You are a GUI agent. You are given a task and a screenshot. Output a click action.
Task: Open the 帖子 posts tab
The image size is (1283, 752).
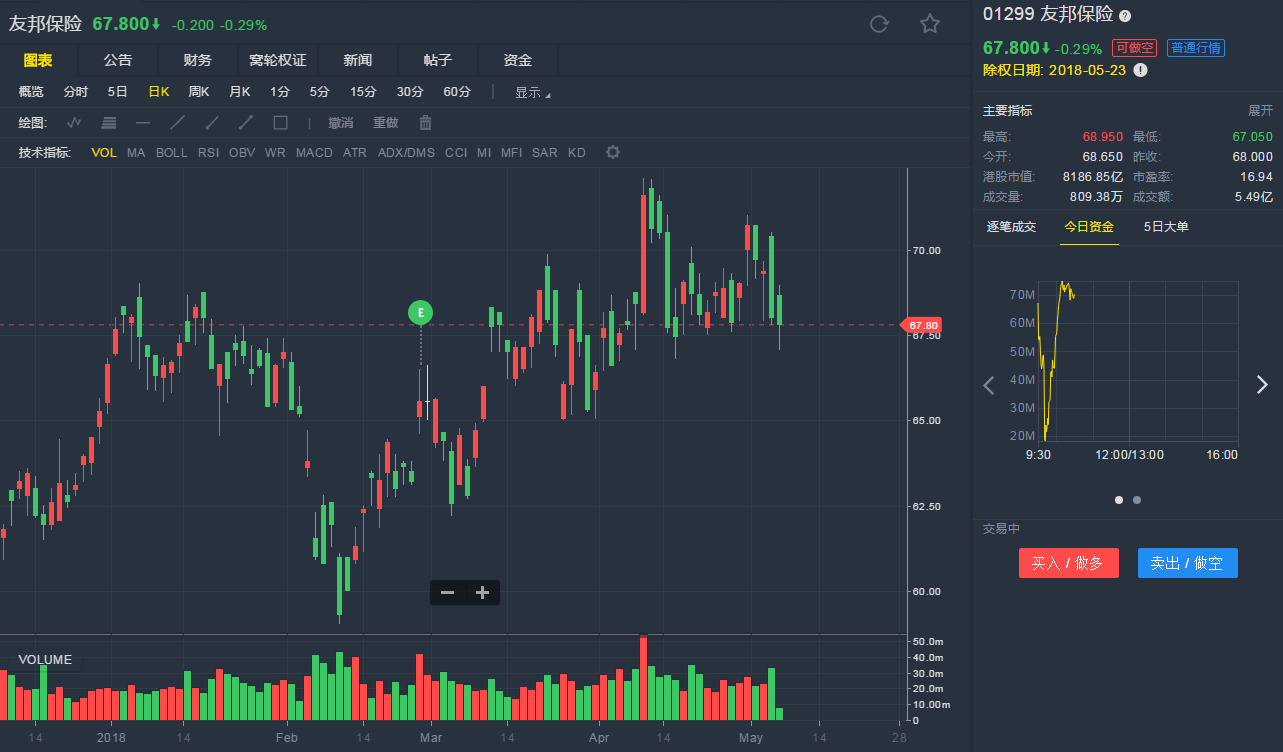click(x=437, y=61)
